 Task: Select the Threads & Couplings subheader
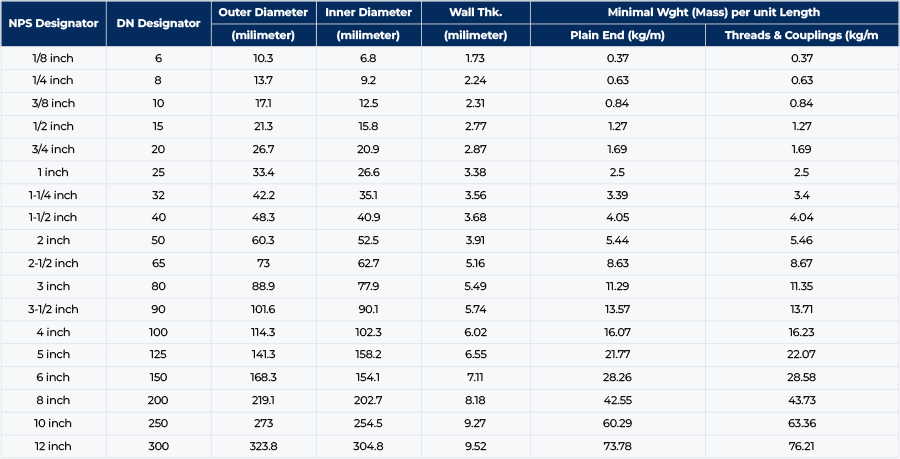805,35
